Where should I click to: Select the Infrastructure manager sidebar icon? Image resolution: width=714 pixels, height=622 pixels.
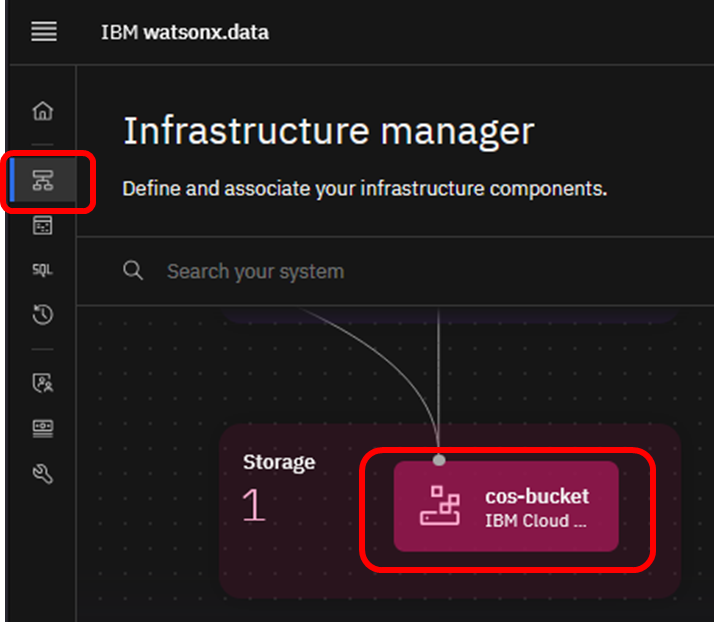point(43,181)
